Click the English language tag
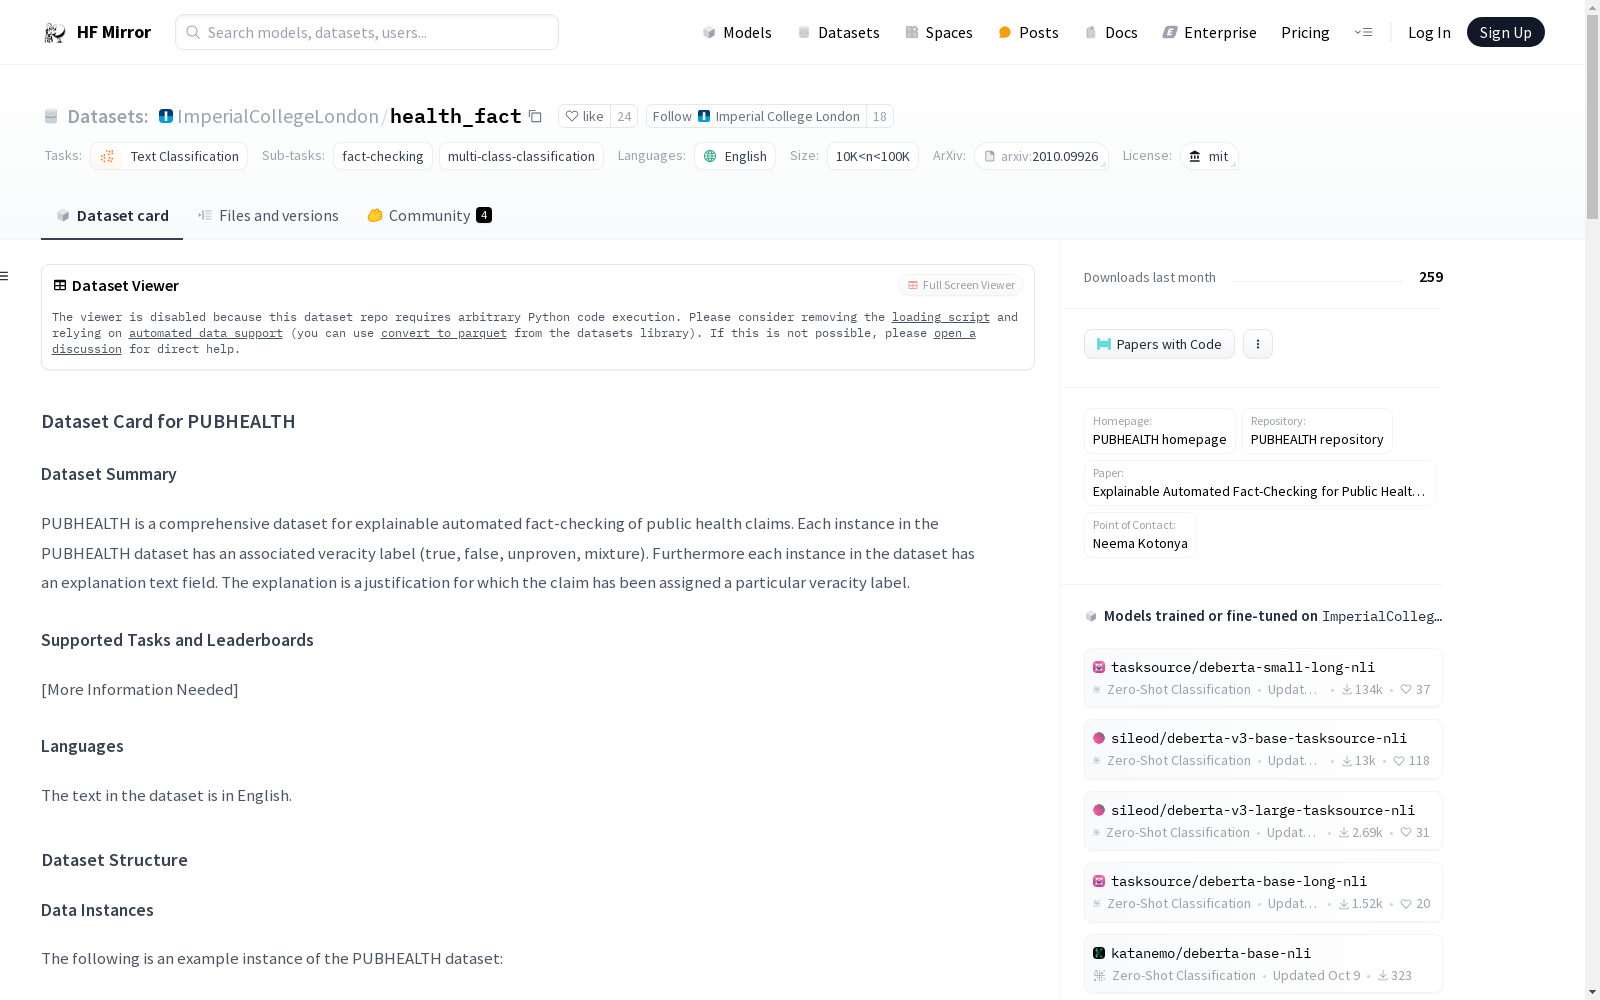Viewport: 1600px width, 1000px height. click(x=735, y=156)
